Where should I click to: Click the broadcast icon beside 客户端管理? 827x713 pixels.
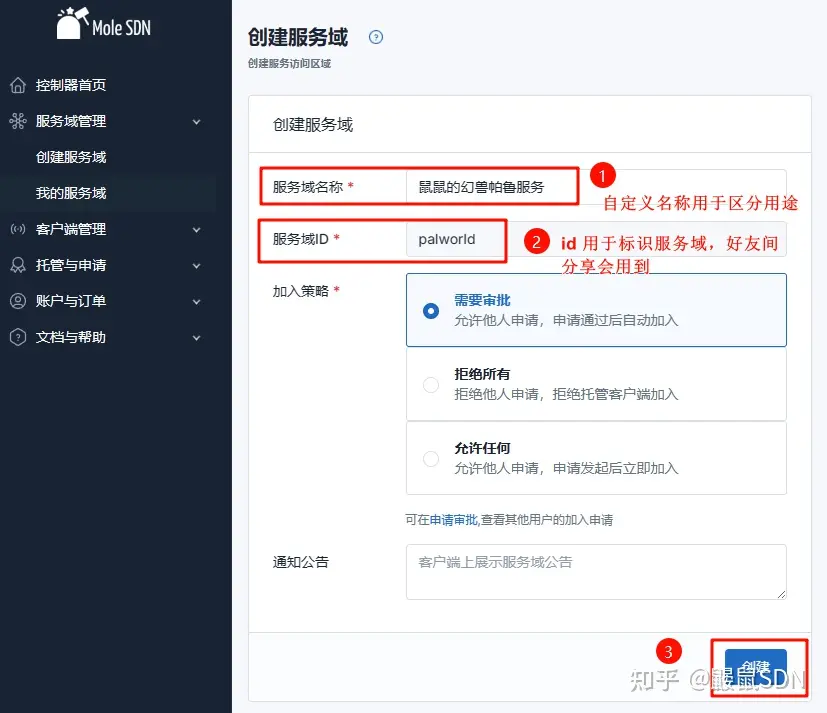tap(18, 229)
